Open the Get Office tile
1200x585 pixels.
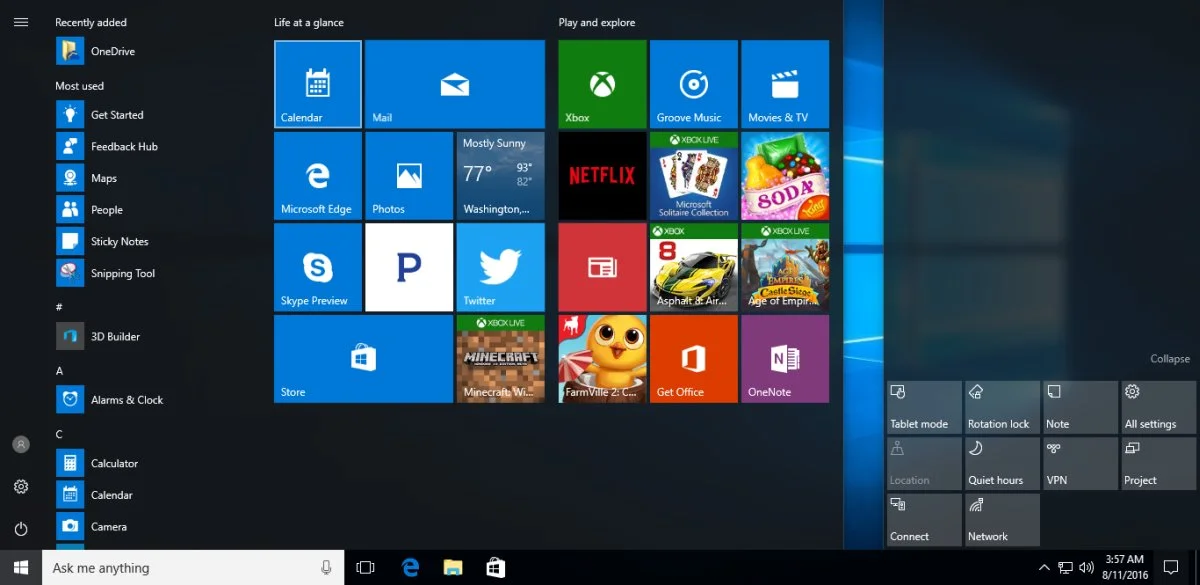click(694, 359)
